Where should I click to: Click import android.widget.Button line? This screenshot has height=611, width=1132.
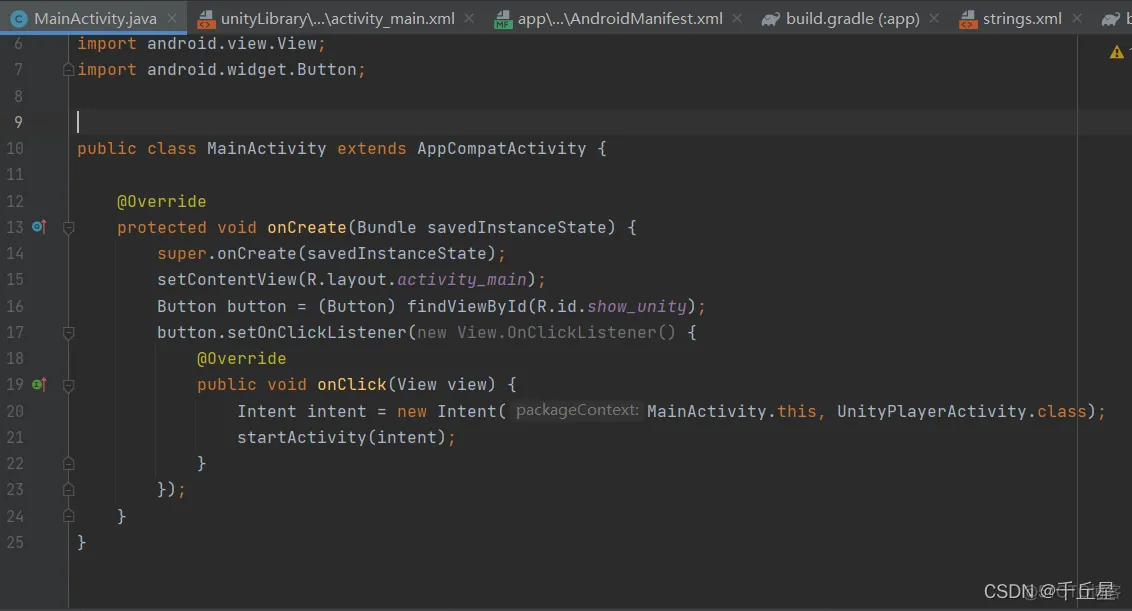[222, 69]
